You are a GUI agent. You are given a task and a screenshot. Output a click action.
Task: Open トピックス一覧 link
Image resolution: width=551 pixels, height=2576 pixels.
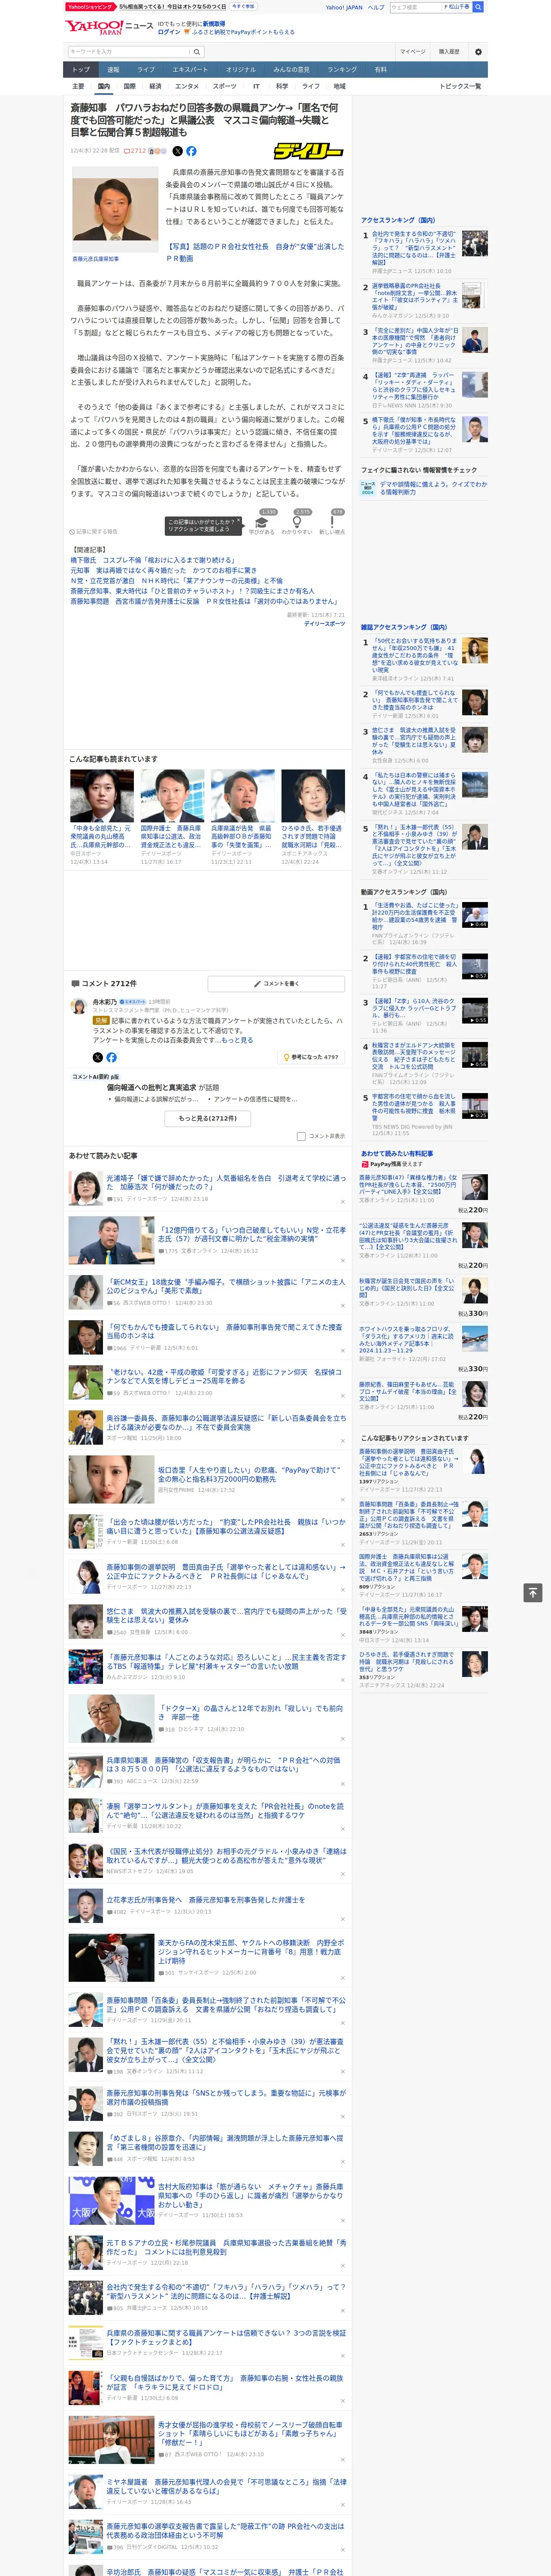coord(460,86)
